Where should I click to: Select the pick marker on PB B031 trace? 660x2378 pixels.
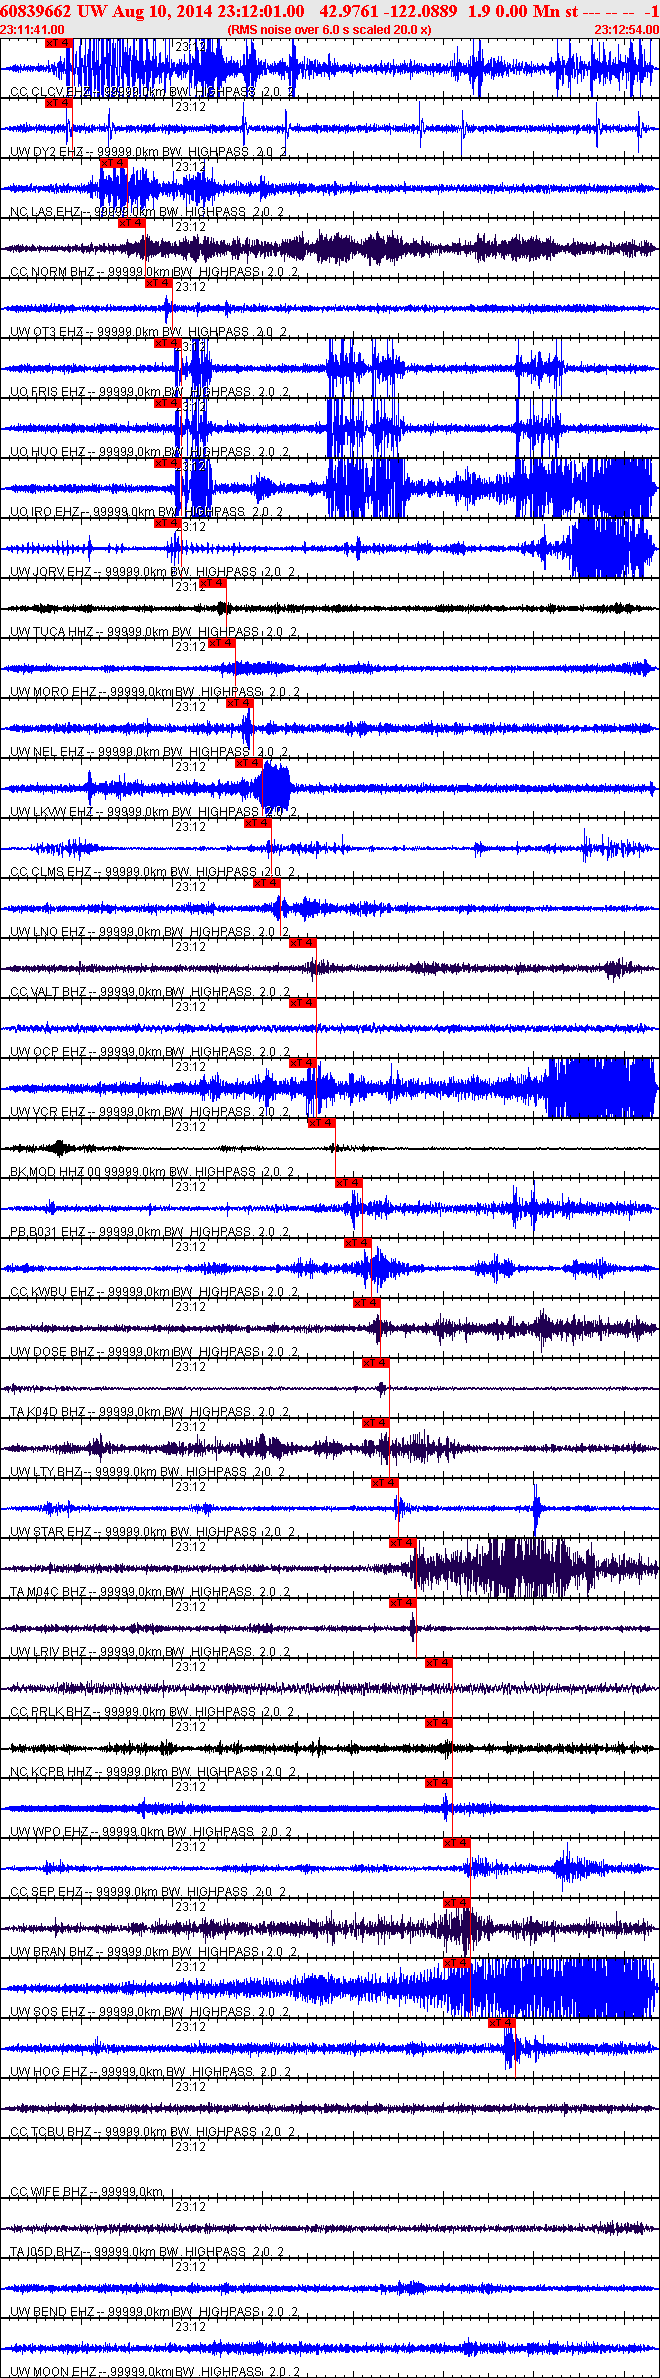347,1183
